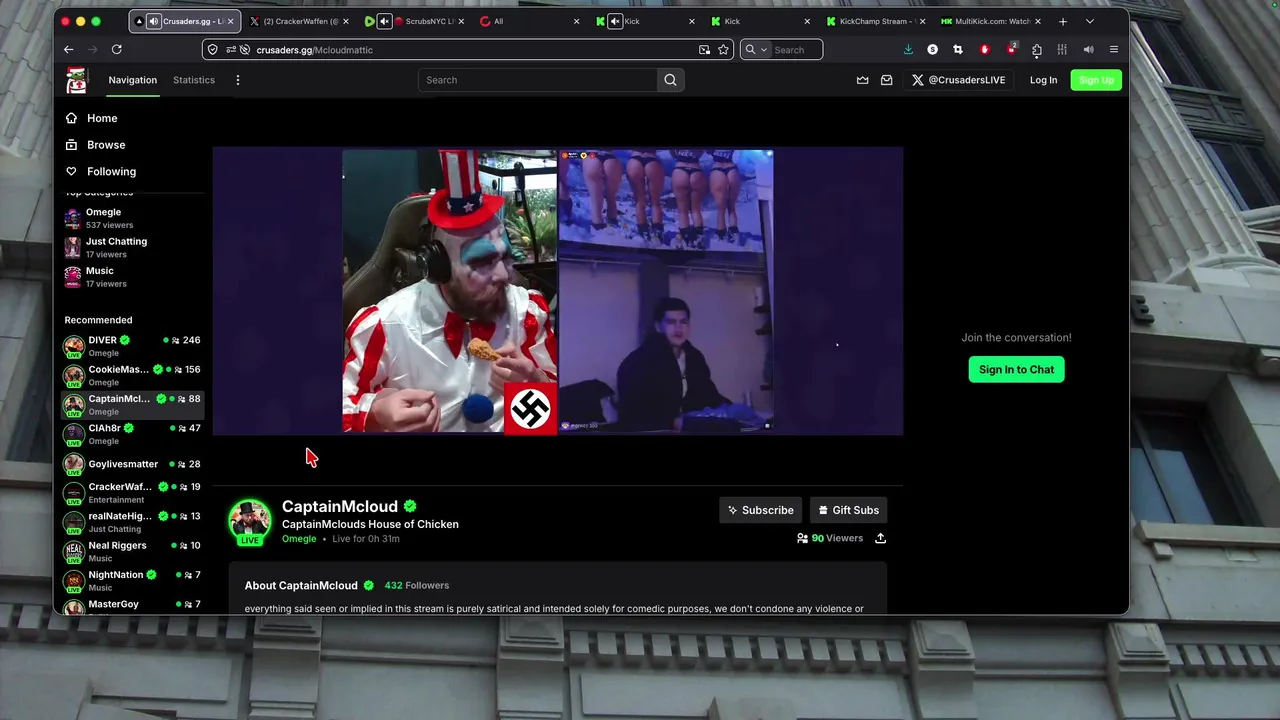1280x720 pixels.
Task: Open the search engine dropdown arrow
Action: click(764, 49)
